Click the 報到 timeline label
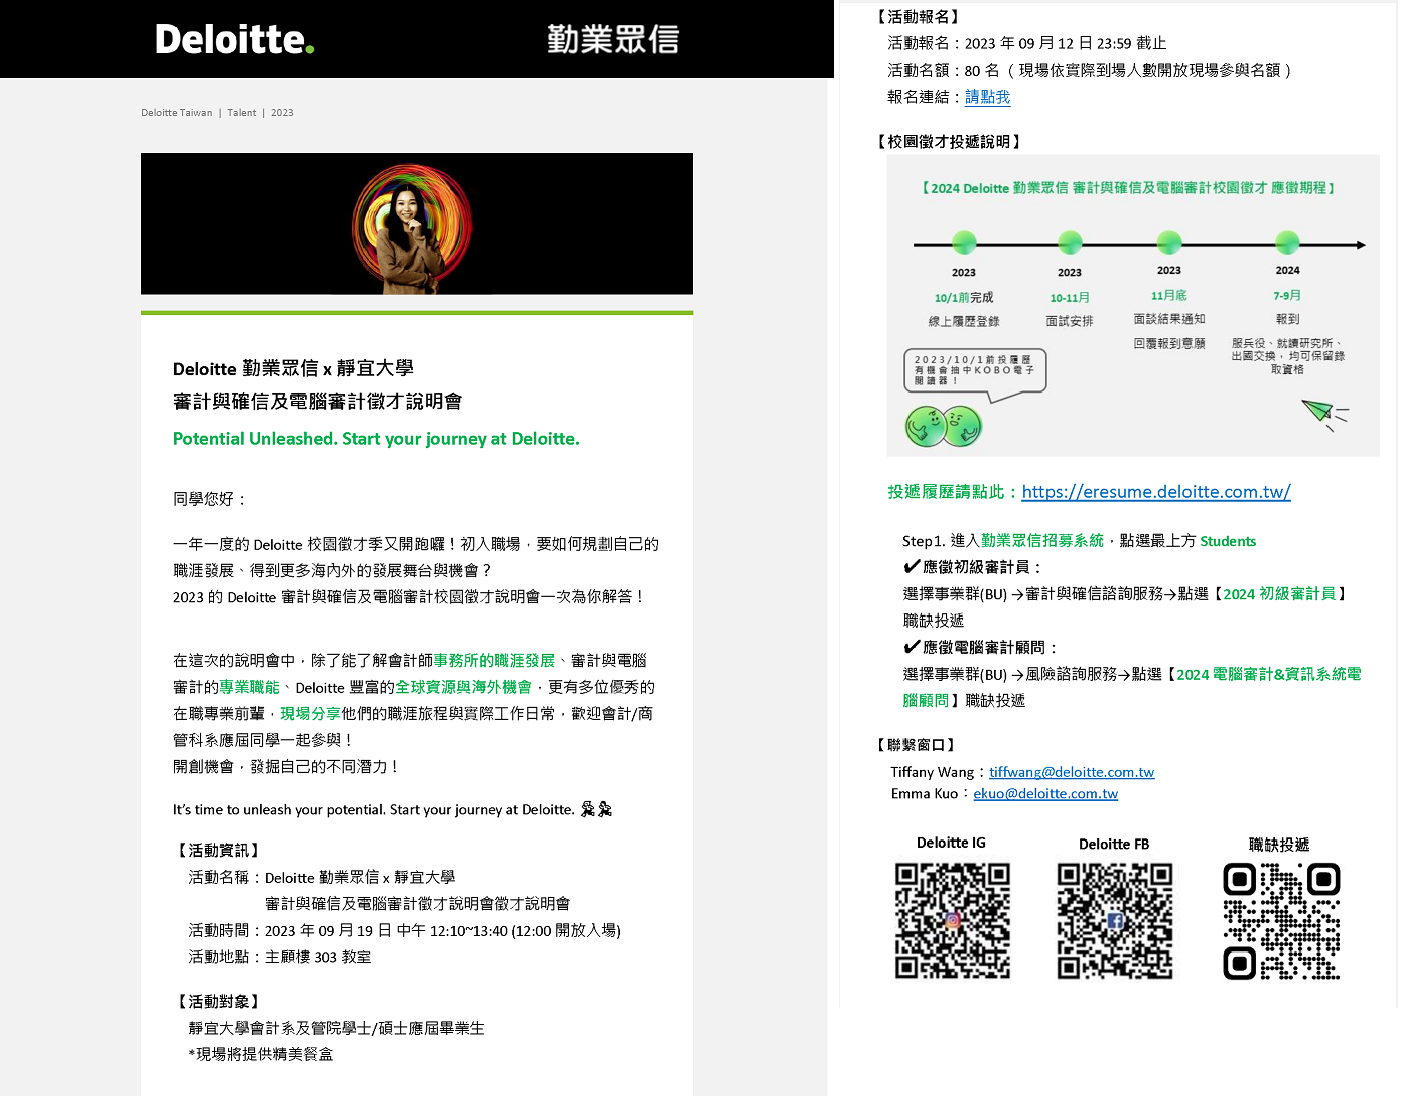Viewport: 1408px width, 1096px height. tap(1287, 319)
